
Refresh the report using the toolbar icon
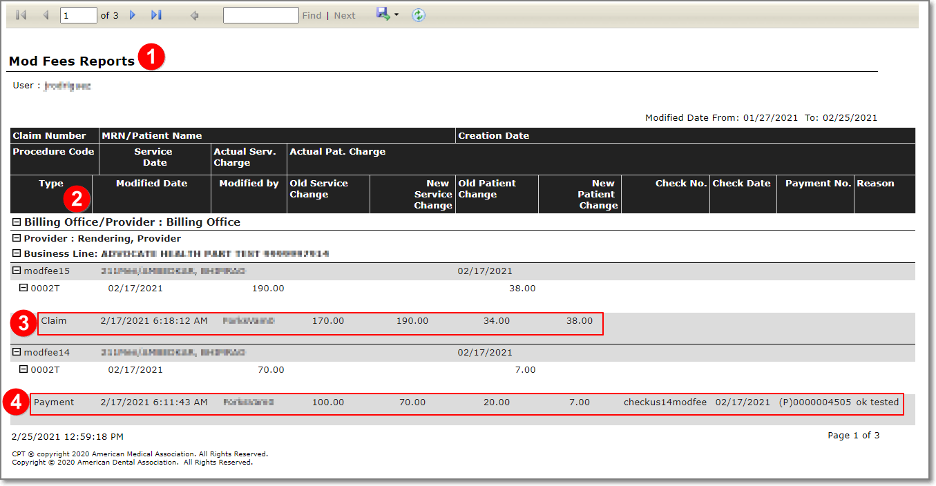click(x=419, y=15)
